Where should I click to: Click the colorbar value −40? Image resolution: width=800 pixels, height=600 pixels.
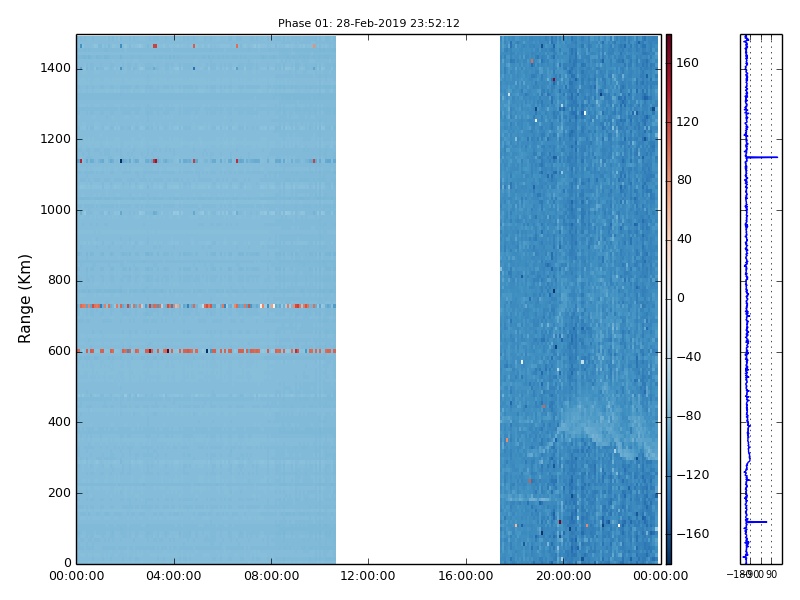[x=689, y=357]
